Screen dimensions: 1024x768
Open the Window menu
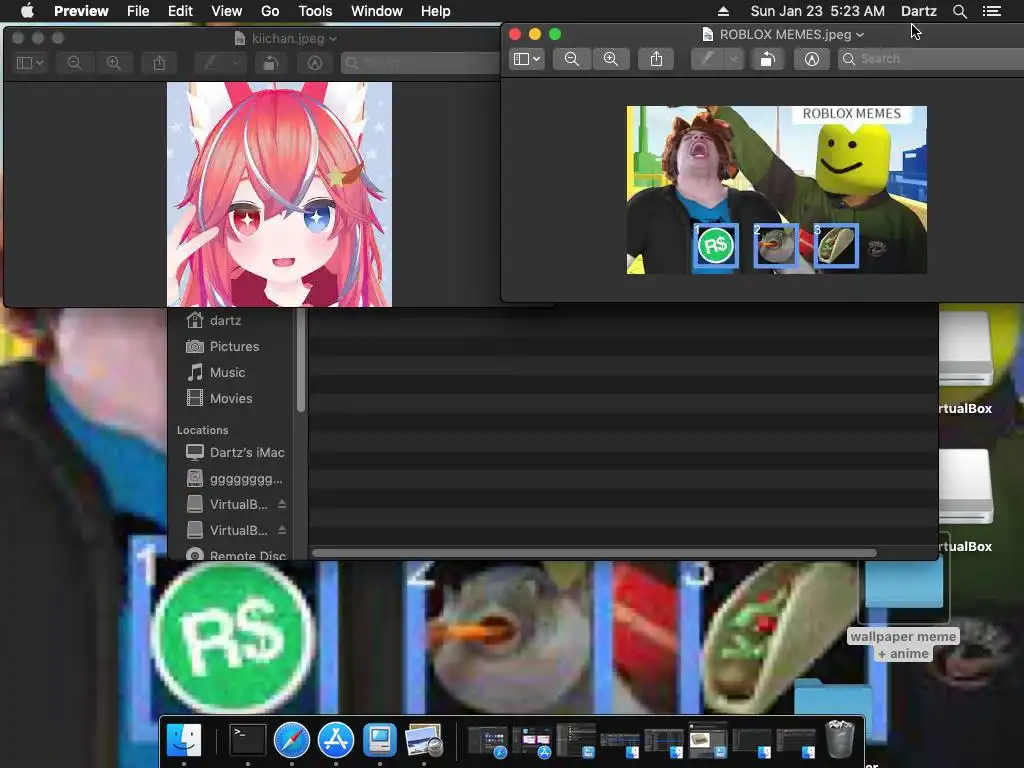click(377, 11)
